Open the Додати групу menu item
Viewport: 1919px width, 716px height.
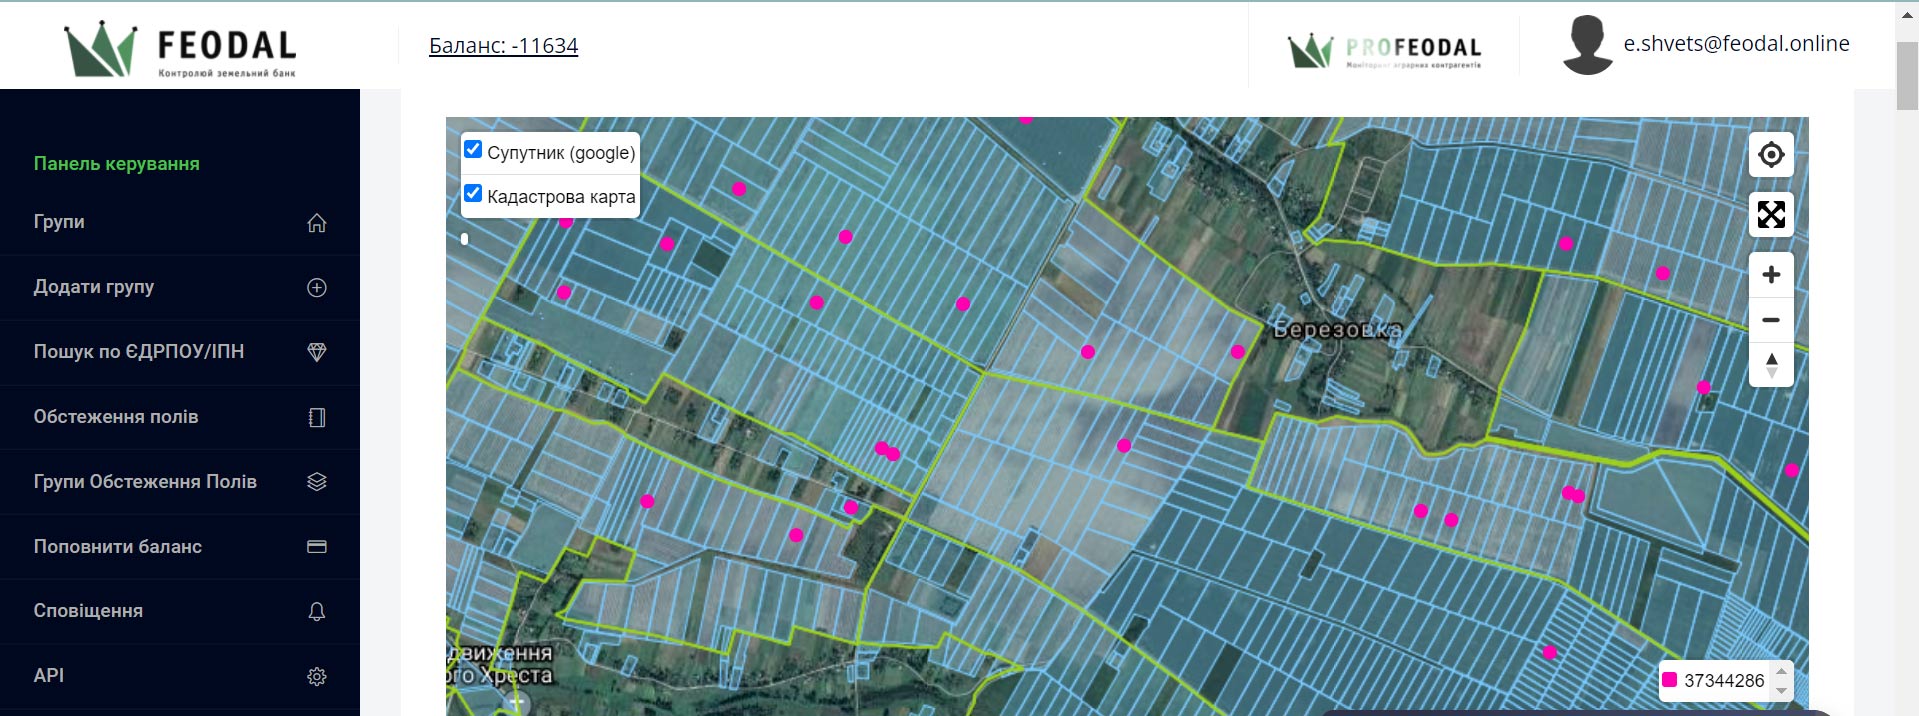pos(94,287)
